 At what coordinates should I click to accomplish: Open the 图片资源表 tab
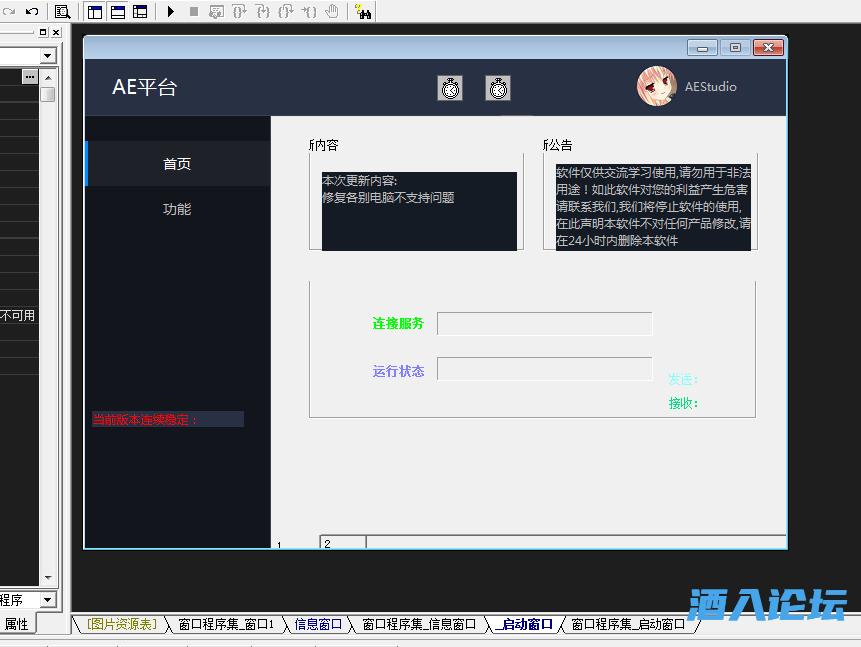point(121,625)
